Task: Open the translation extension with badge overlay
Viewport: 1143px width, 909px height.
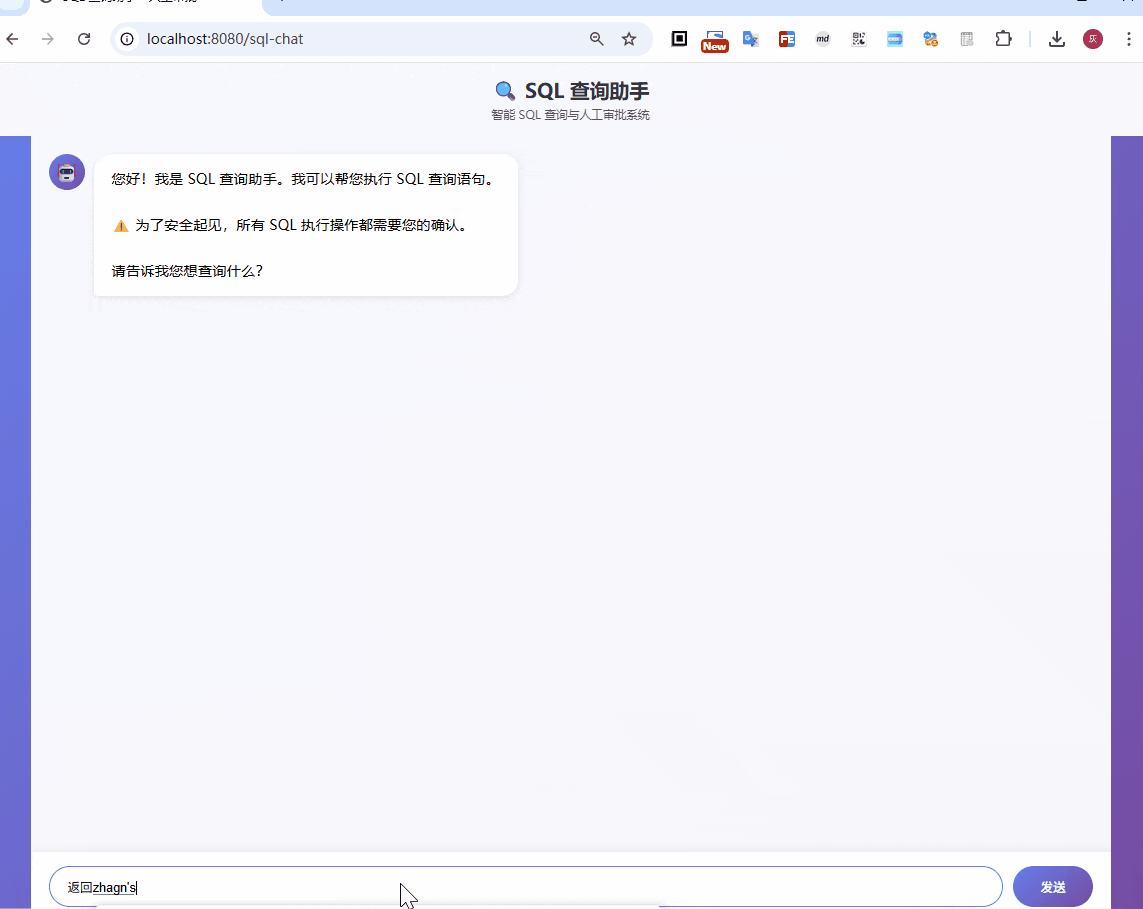Action: (930, 39)
